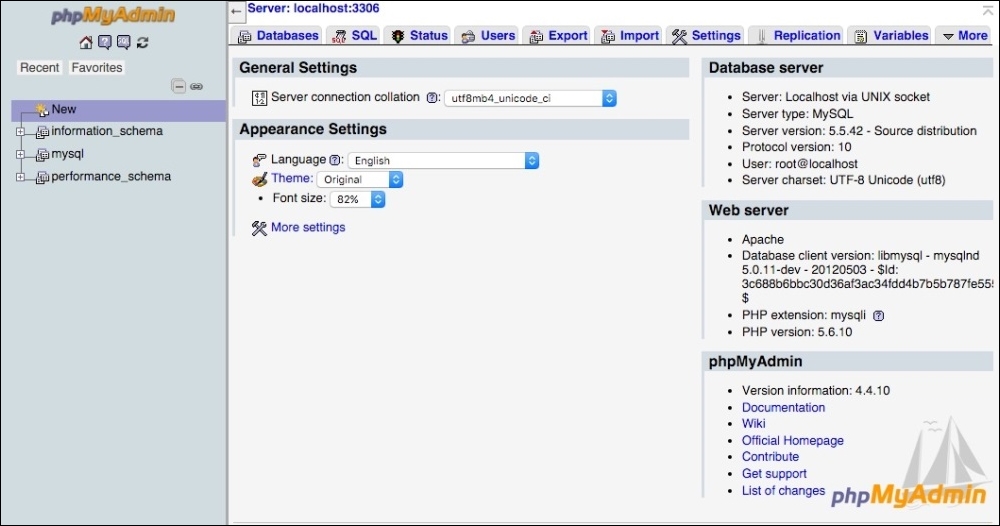The image size is (1000, 526).
Task: Switch to the Settings tab
Action: [707, 36]
